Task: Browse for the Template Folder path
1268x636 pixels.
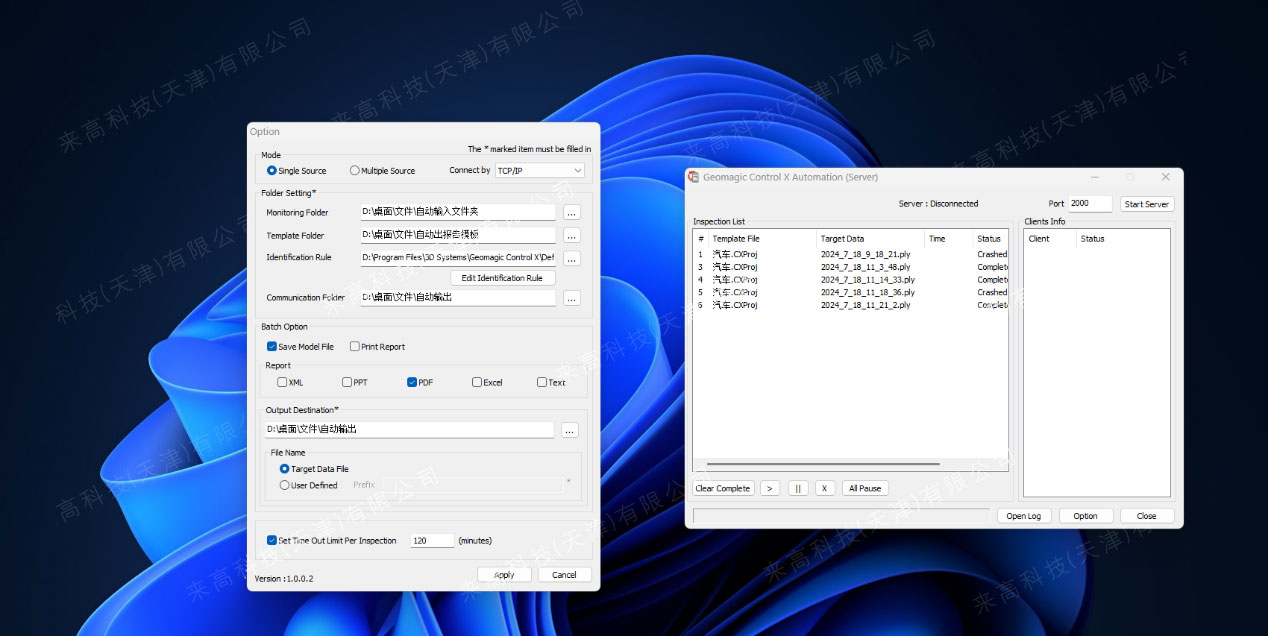Action: tap(571, 235)
